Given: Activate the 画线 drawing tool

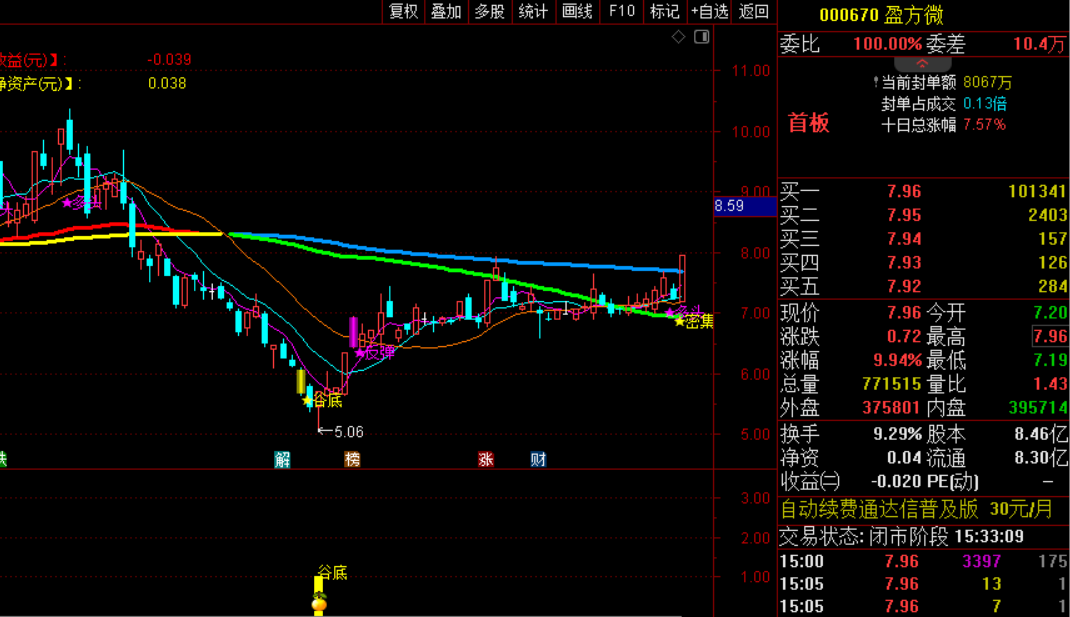Looking at the screenshot, I should pos(577,12).
